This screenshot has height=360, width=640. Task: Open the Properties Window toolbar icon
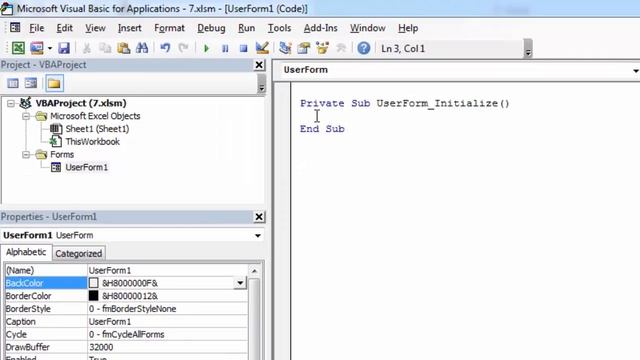click(x=304, y=48)
